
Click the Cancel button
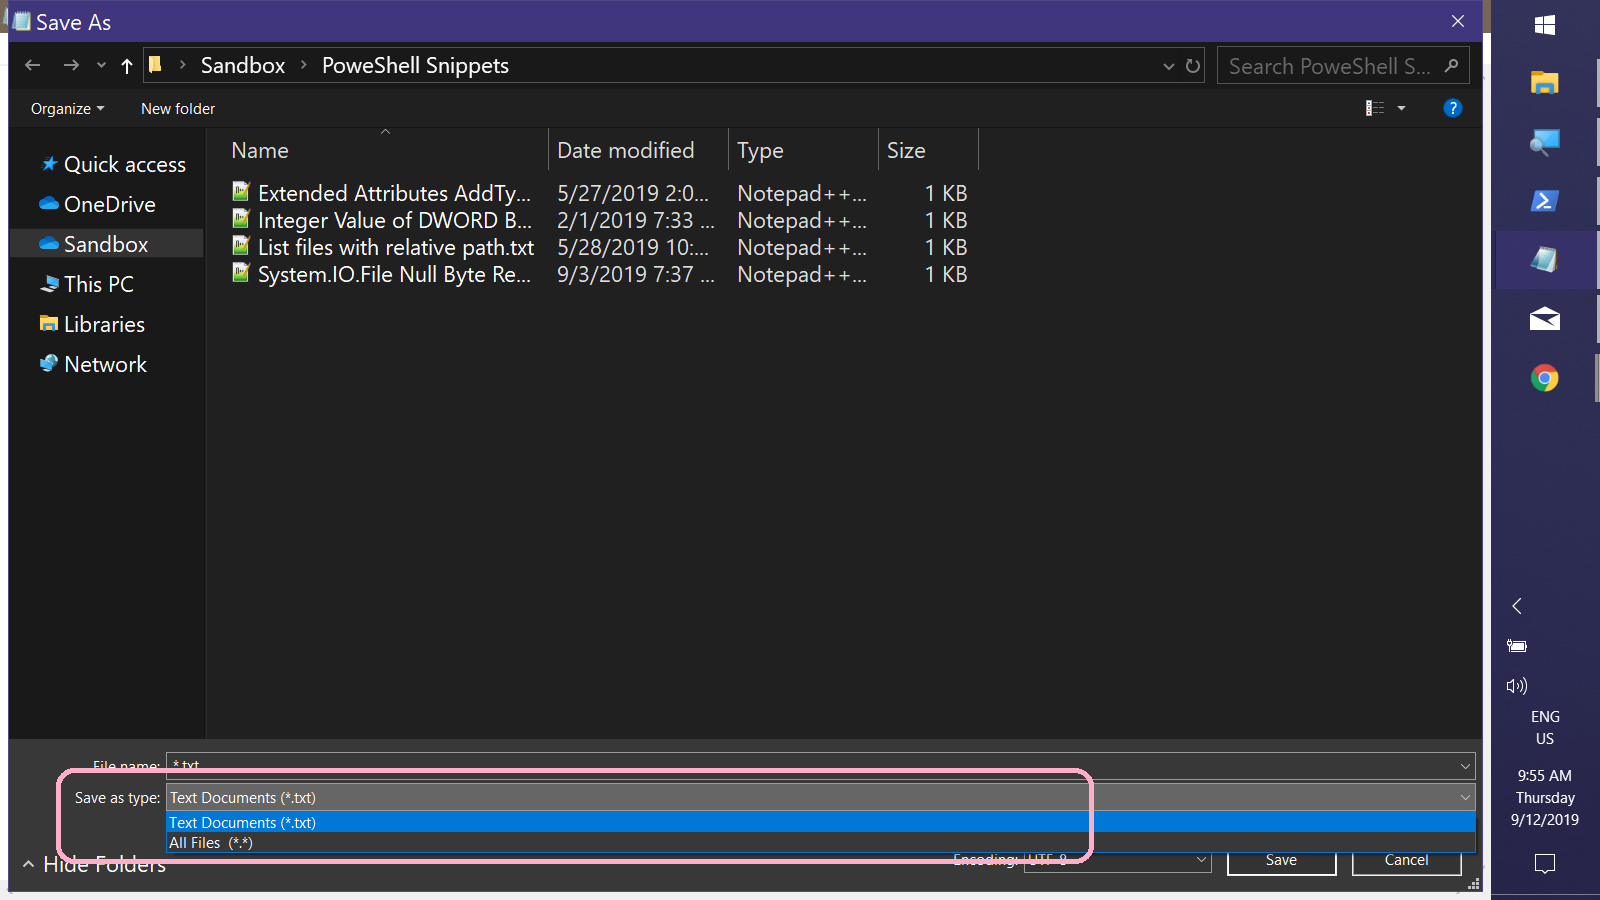[x=1406, y=862]
